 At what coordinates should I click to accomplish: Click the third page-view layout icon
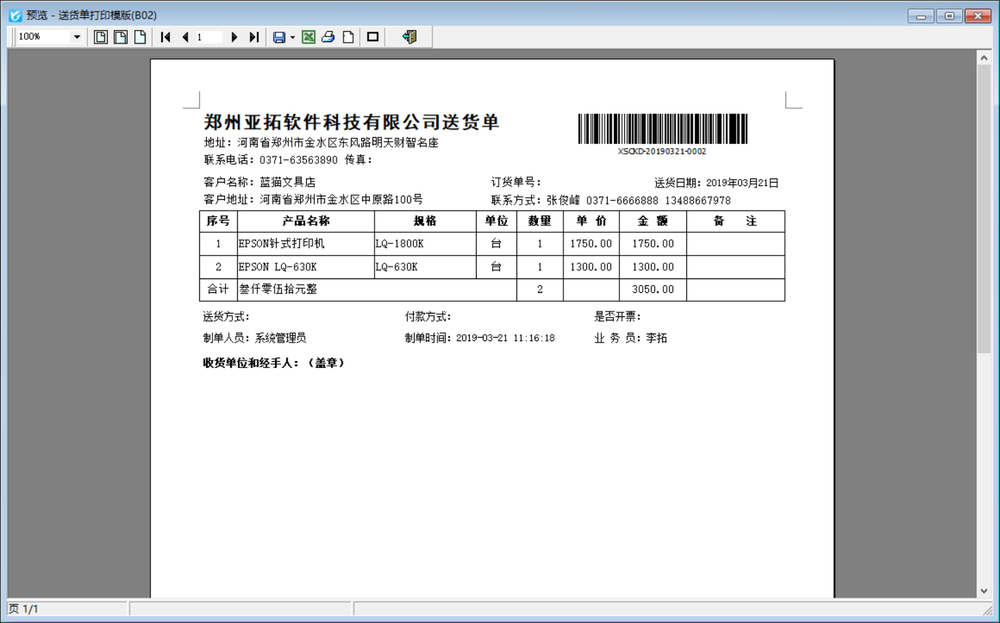tap(140, 37)
